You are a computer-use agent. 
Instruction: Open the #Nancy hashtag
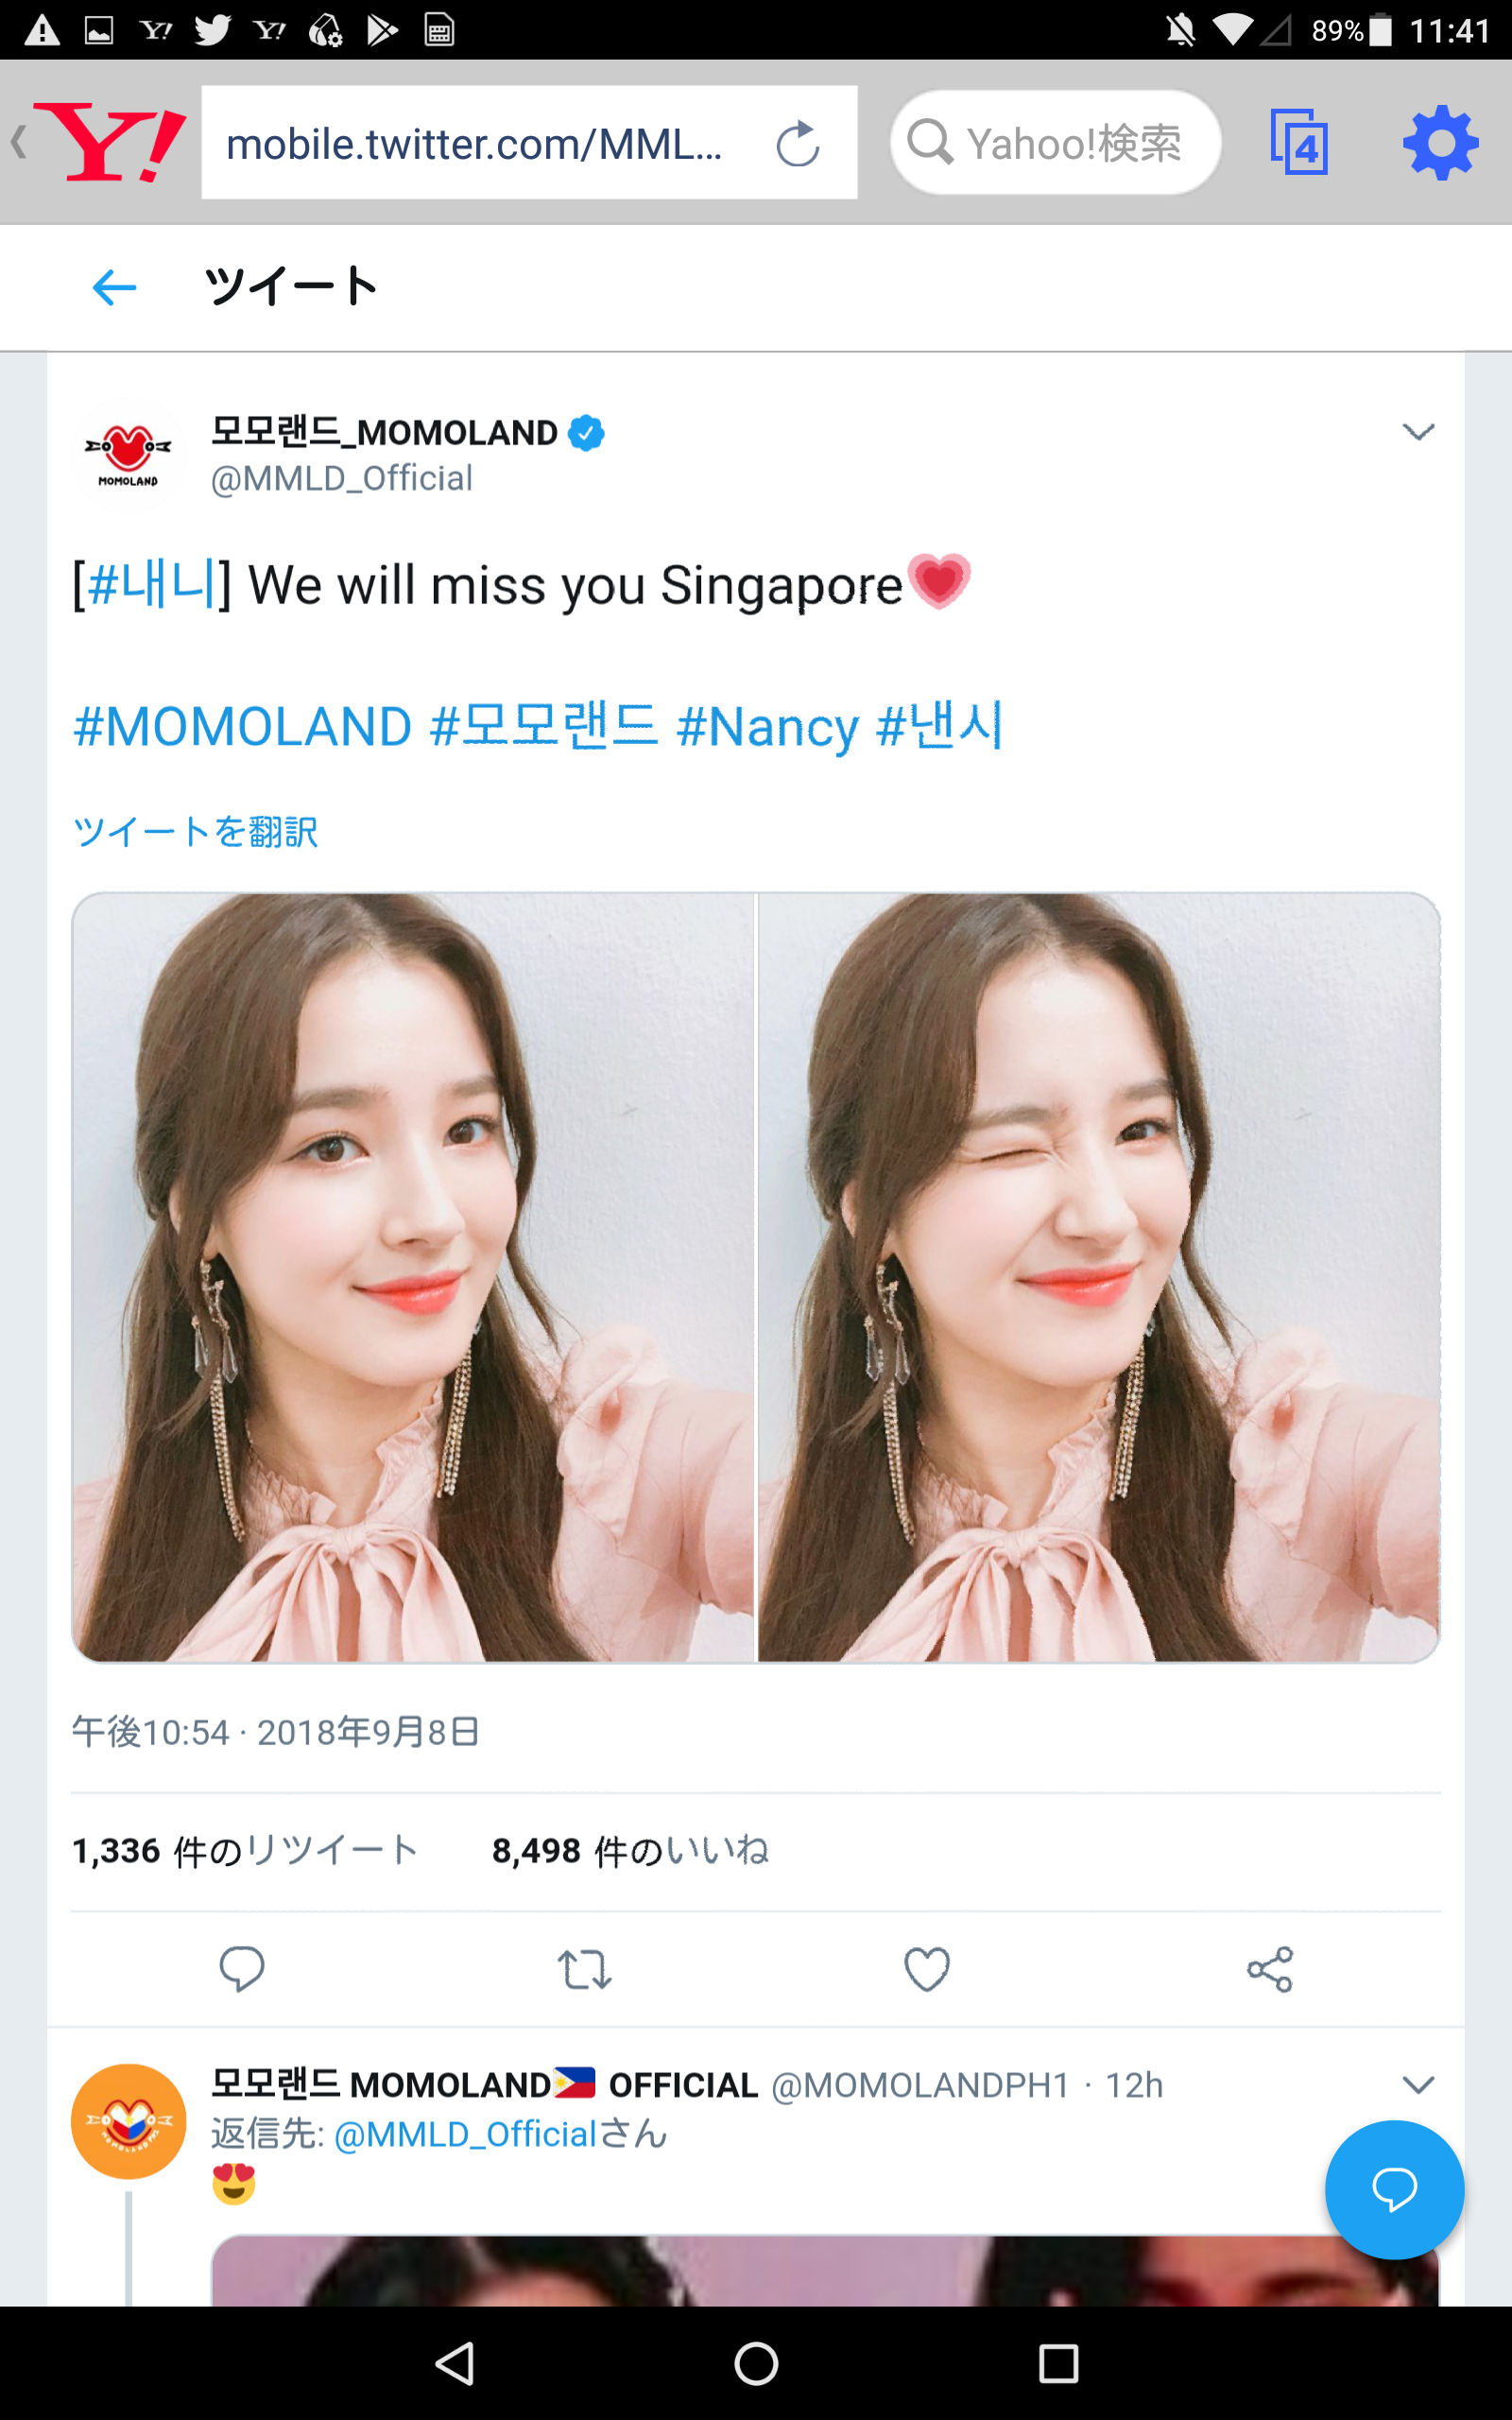coord(767,727)
